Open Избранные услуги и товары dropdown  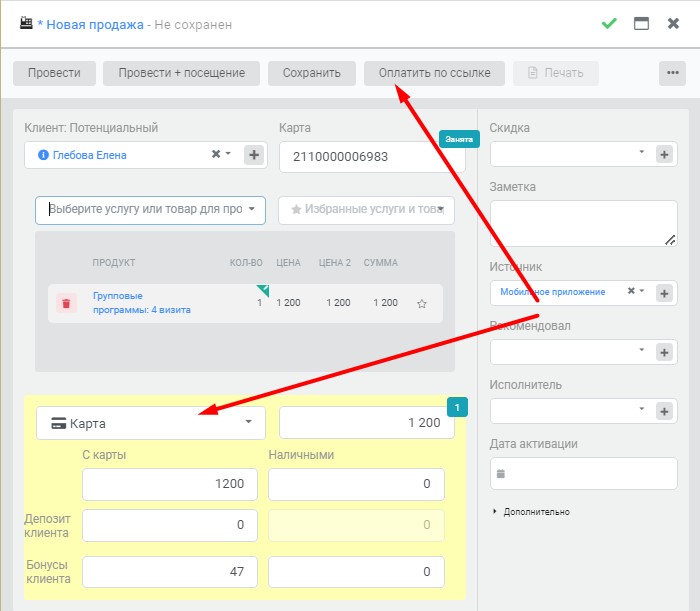pyautogui.click(x=367, y=210)
